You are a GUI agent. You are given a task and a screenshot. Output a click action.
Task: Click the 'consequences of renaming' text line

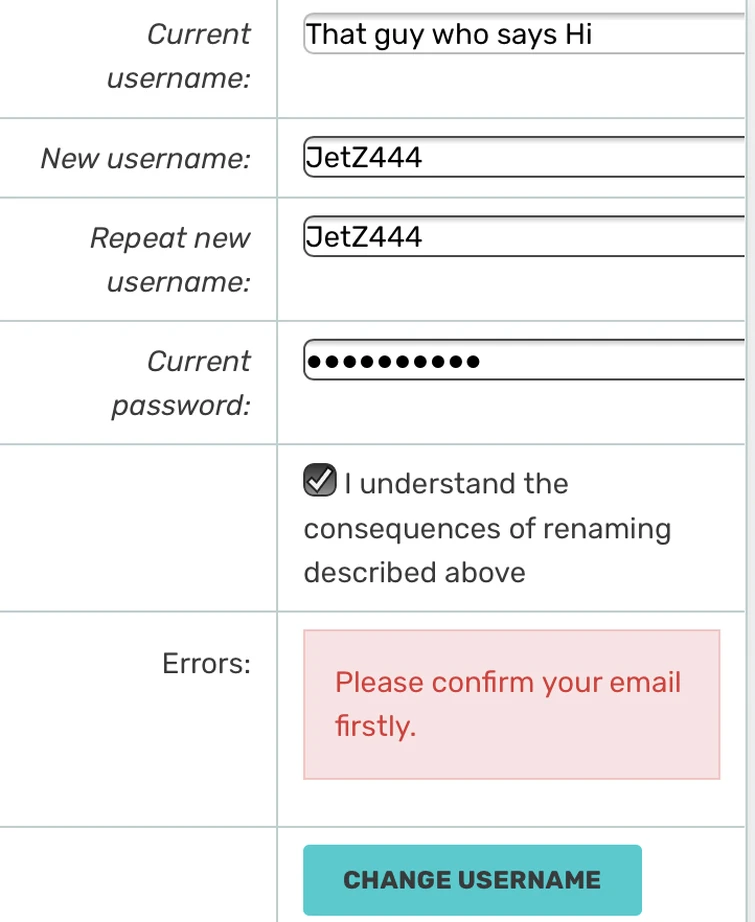(x=487, y=528)
